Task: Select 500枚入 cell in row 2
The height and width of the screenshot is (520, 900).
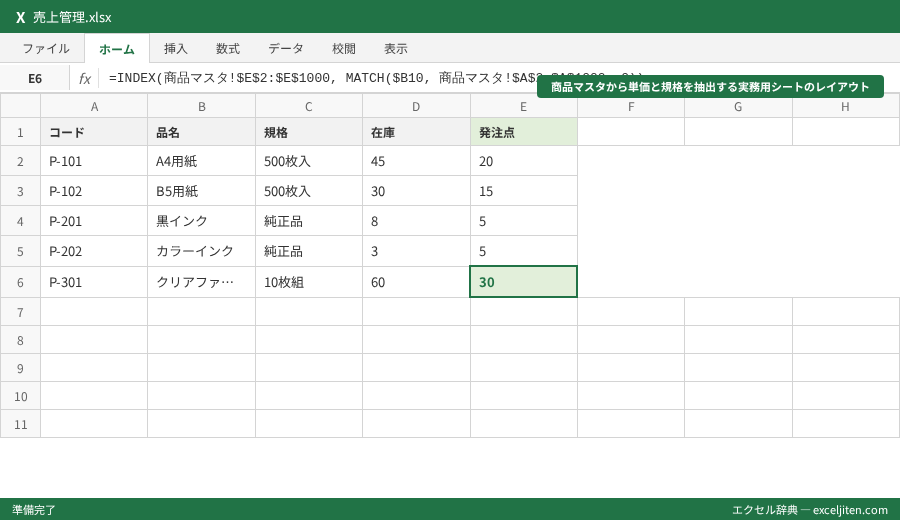Action: tap(309, 161)
